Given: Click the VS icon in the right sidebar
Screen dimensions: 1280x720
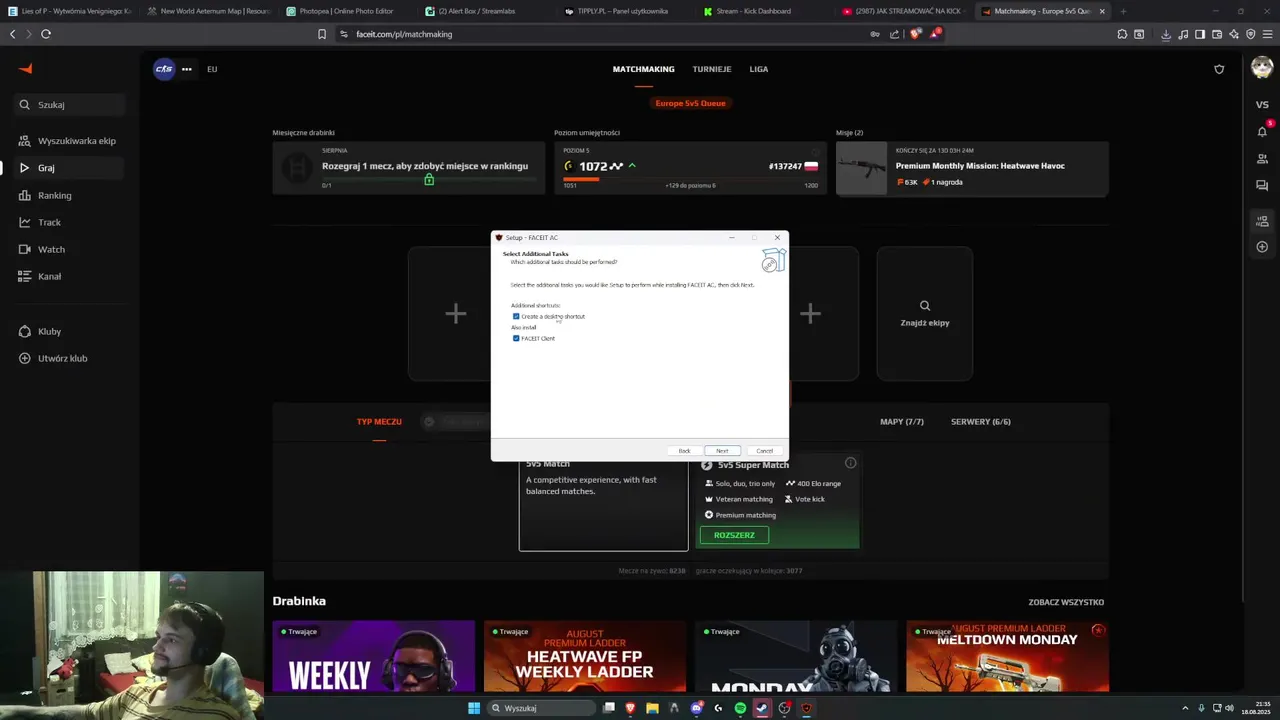Looking at the screenshot, I should pos(1262,105).
